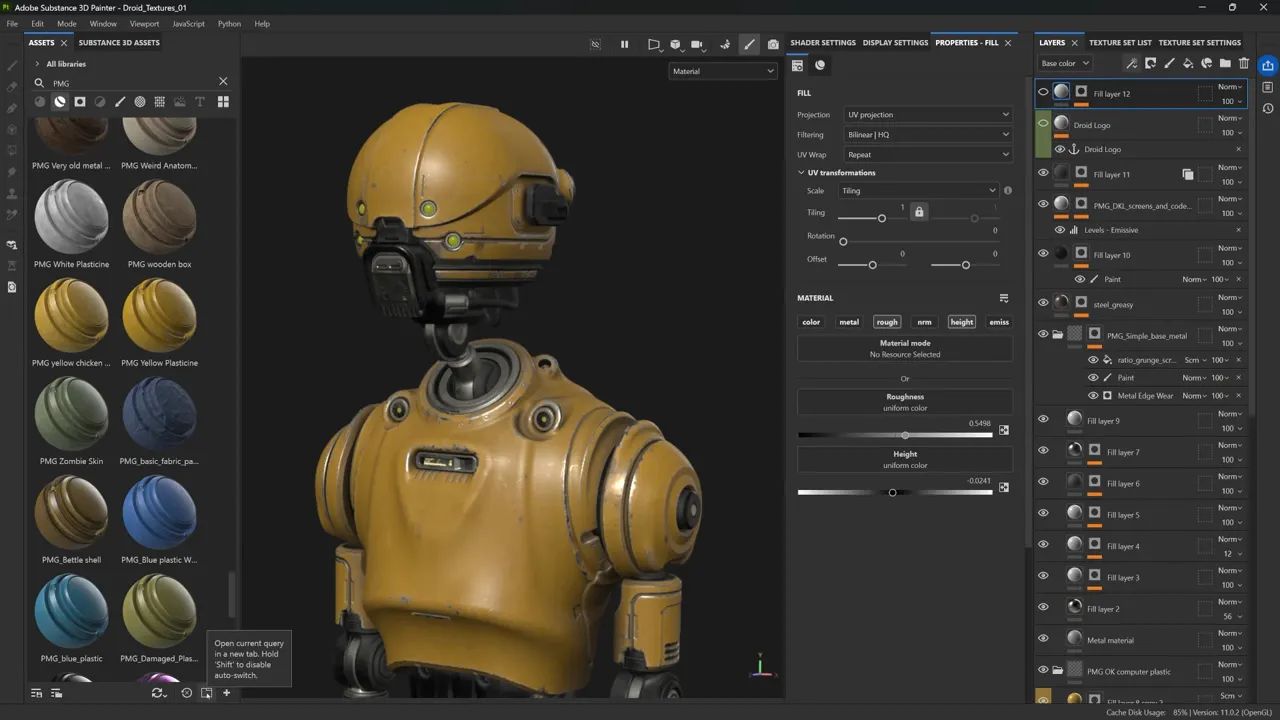Filter assets by fonts 'T' icon

200,102
